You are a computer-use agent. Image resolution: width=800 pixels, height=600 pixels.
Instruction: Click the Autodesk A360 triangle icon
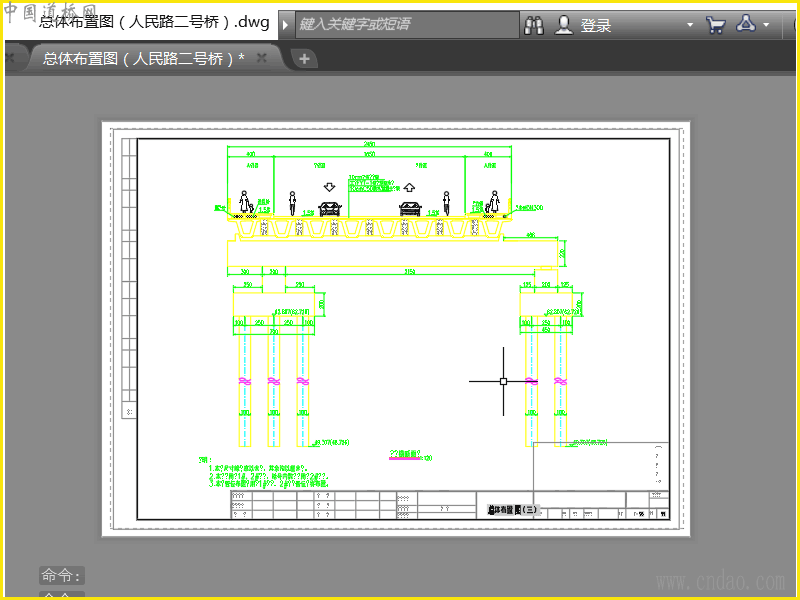coord(746,23)
